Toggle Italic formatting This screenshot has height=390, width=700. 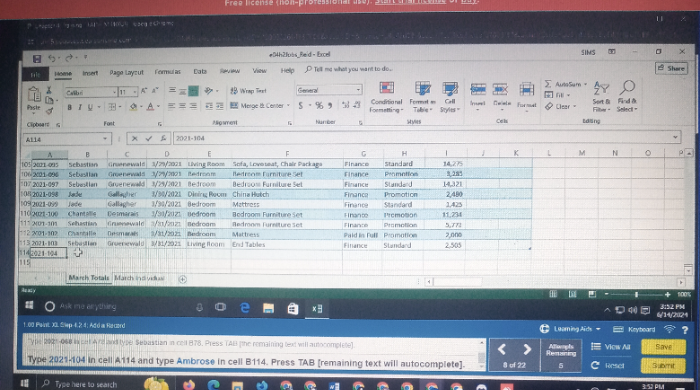coord(80,107)
